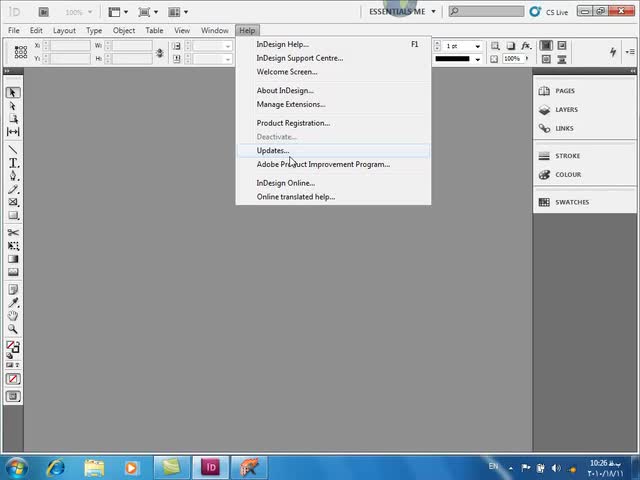Click the Windows Start button
The width and height of the screenshot is (640, 480).
pyautogui.click(x=16, y=468)
